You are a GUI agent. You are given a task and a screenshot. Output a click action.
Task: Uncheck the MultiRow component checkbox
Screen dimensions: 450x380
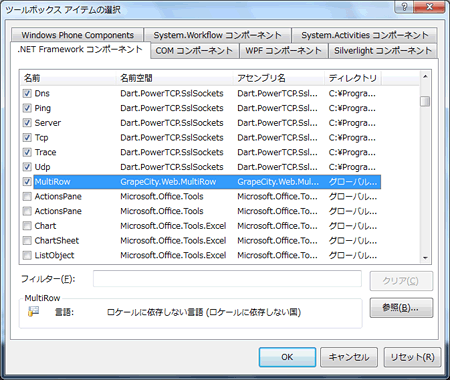pos(27,182)
